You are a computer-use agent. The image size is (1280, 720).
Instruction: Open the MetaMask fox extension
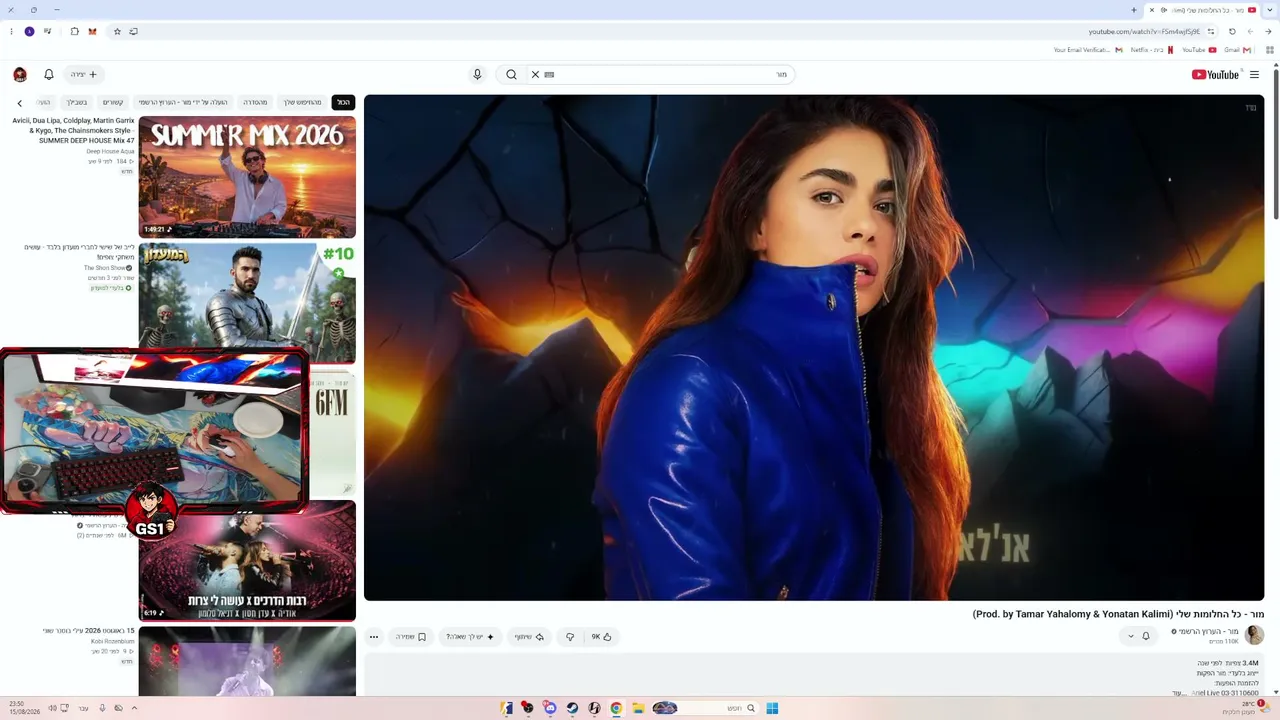[93, 31]
